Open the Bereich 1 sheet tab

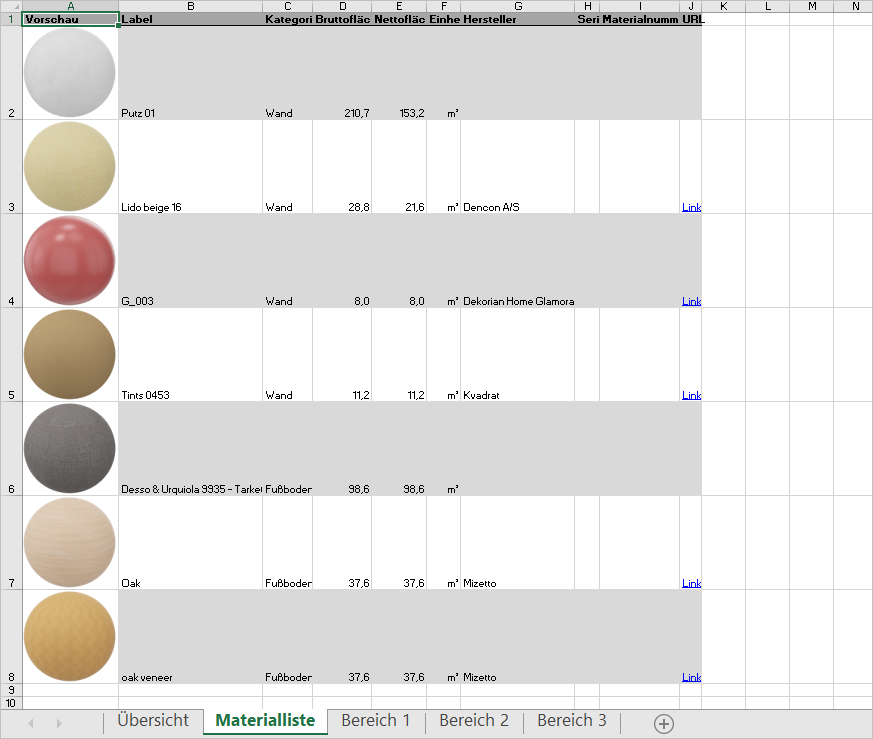[375, 721]
